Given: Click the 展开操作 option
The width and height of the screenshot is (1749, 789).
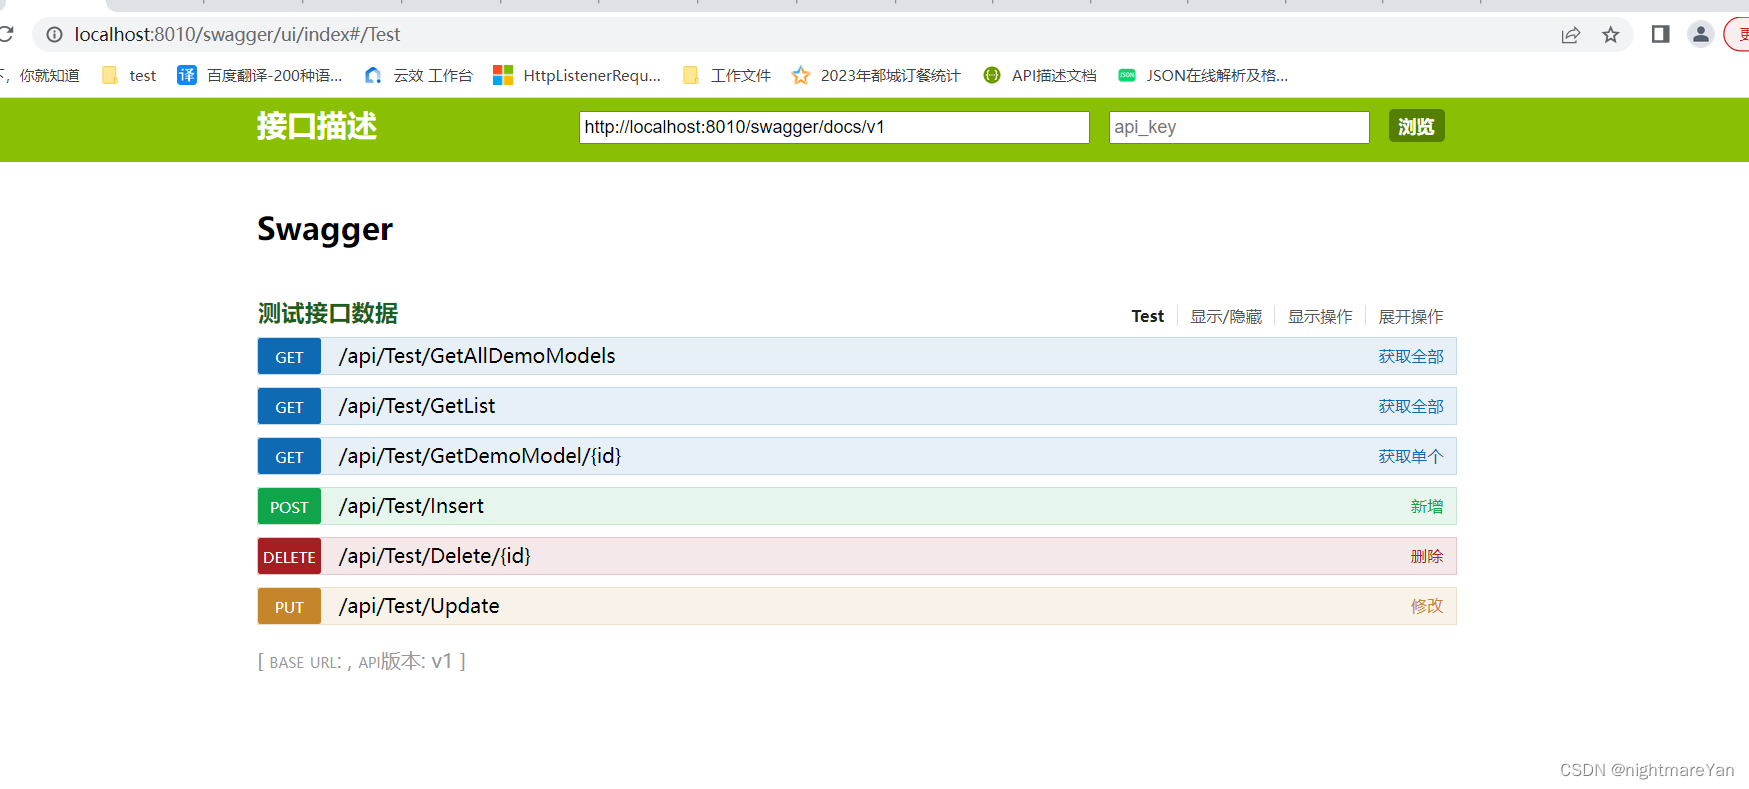Looking at the screenshot, I should pos(1411,317).
